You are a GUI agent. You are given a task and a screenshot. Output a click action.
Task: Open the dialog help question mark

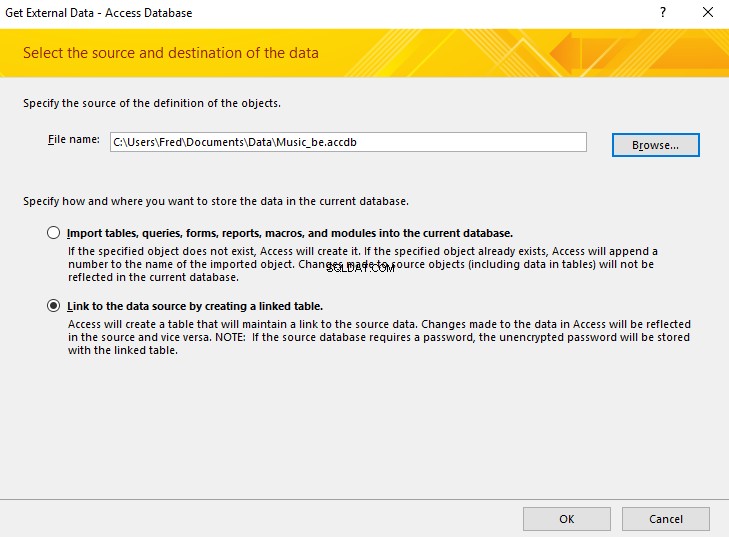pyautogui.click(x=663, y=12)
